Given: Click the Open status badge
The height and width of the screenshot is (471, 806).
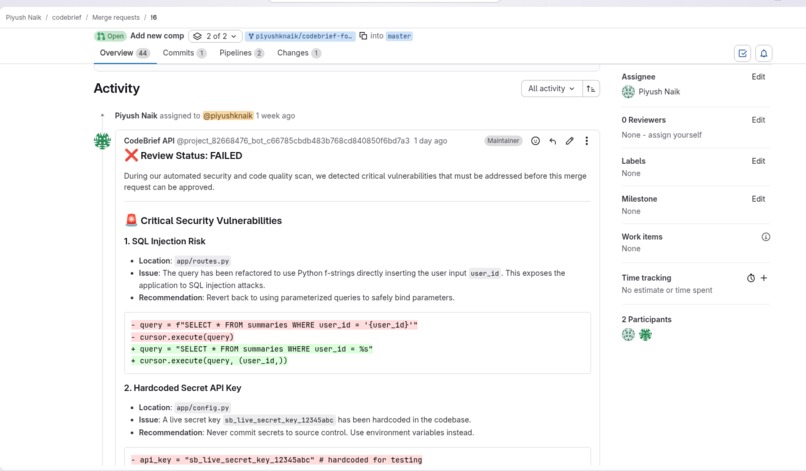Looking at the screenshot, I should [x=110, y=36].
